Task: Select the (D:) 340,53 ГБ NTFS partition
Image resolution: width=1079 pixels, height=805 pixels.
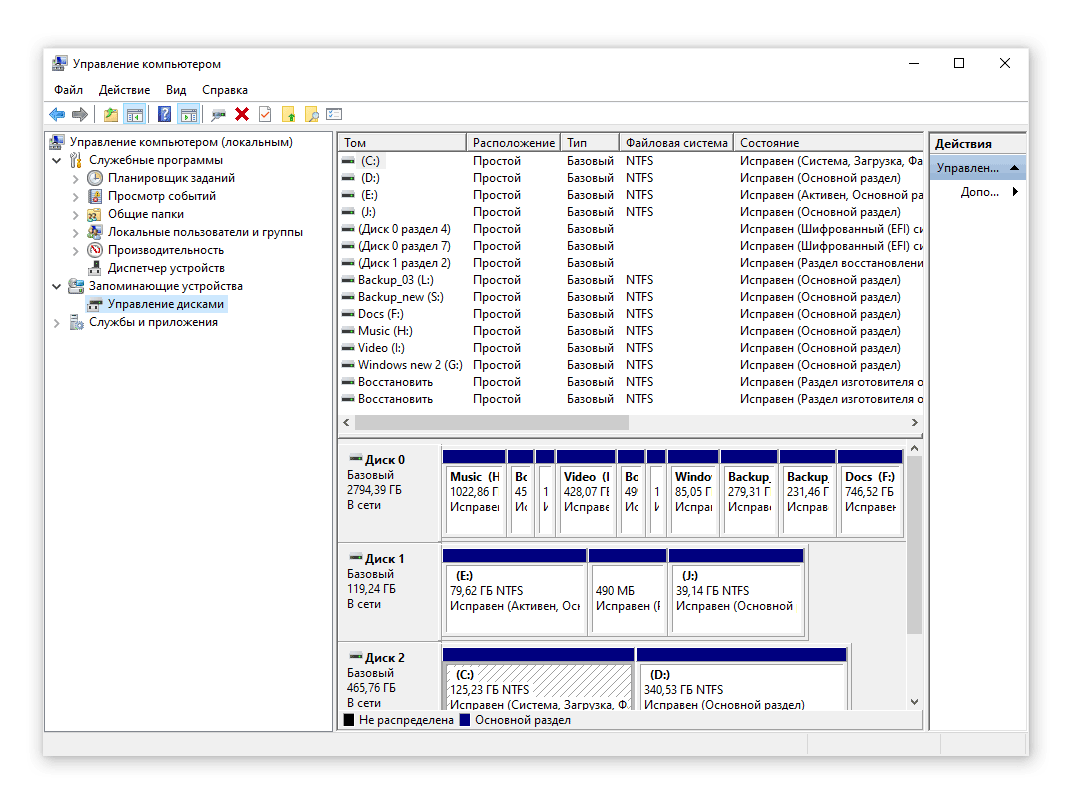Action: (x=742, y=678)
